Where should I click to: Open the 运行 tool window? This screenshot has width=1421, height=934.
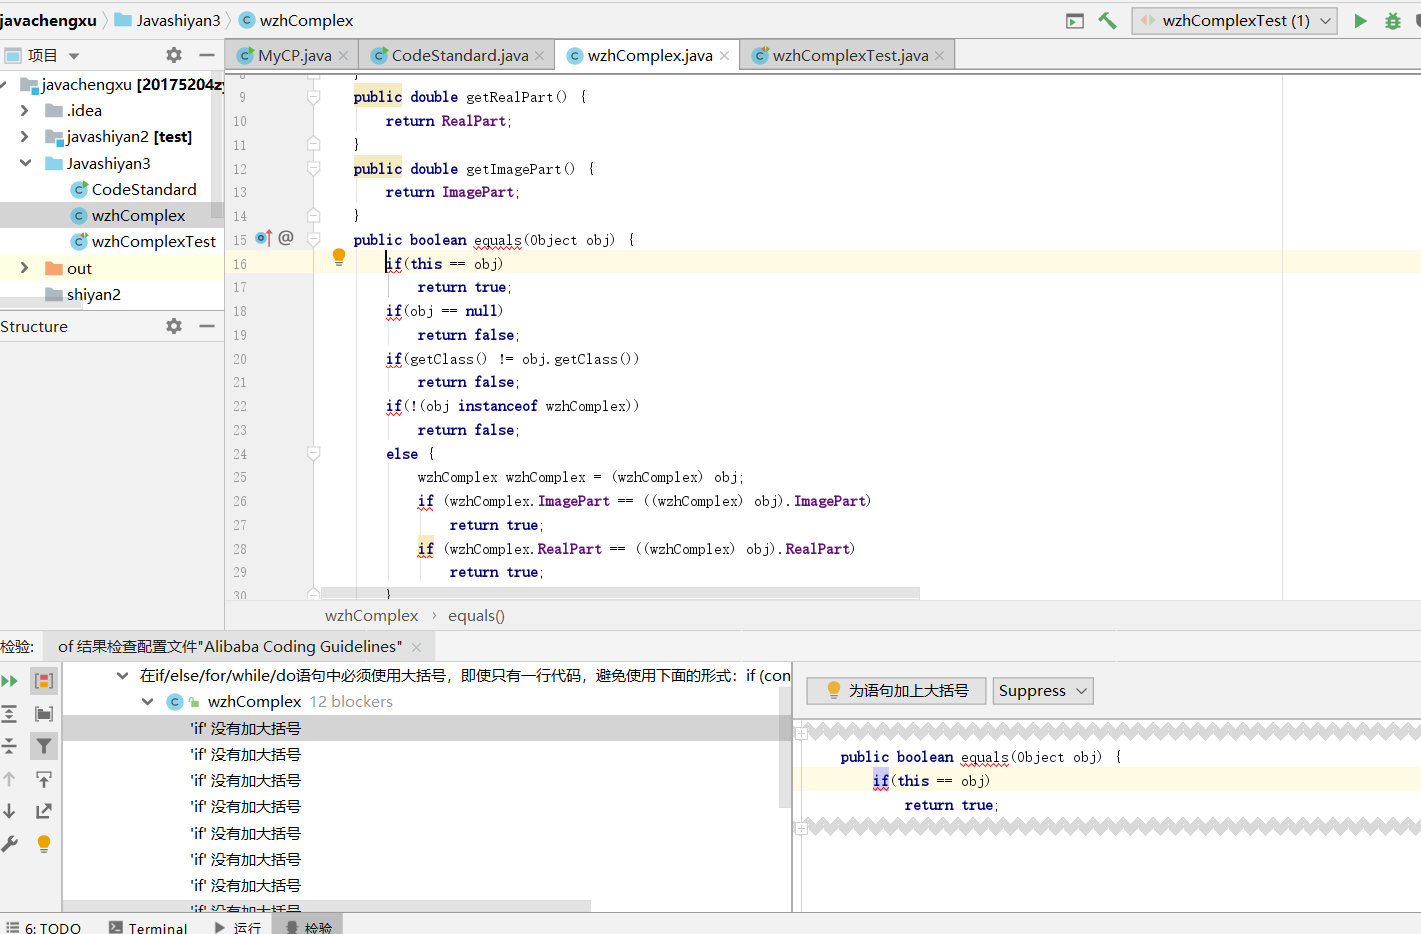pyautogui.click(x=238, y=928)
